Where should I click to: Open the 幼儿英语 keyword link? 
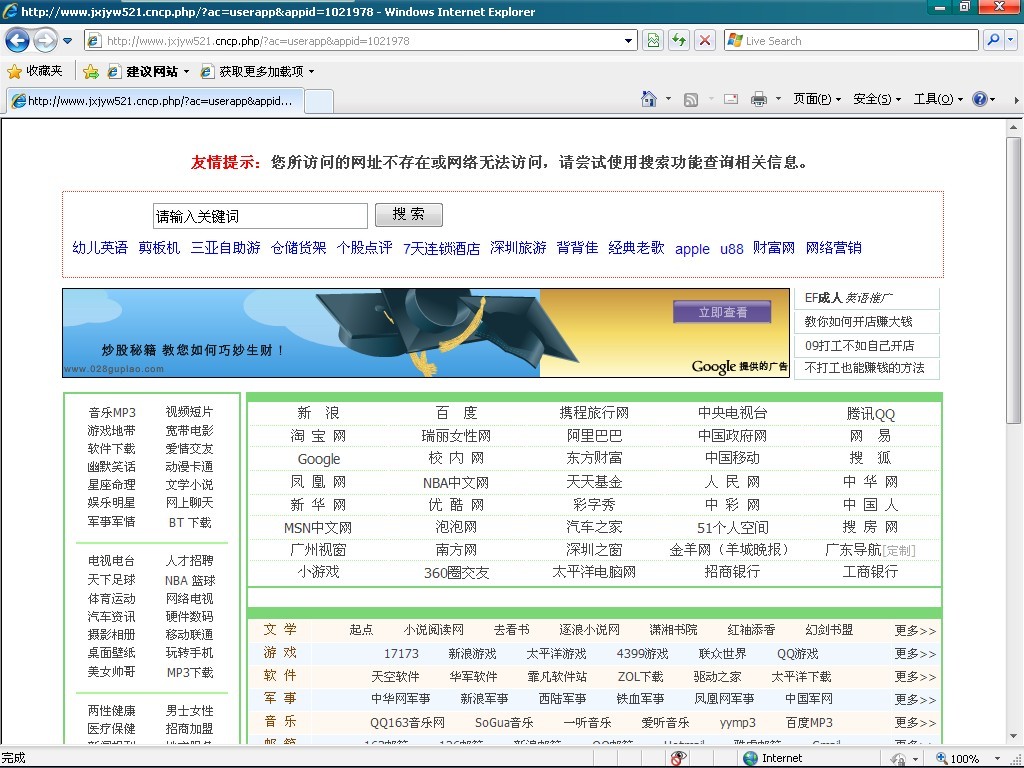pyautogui.click(x=100, y=248)
